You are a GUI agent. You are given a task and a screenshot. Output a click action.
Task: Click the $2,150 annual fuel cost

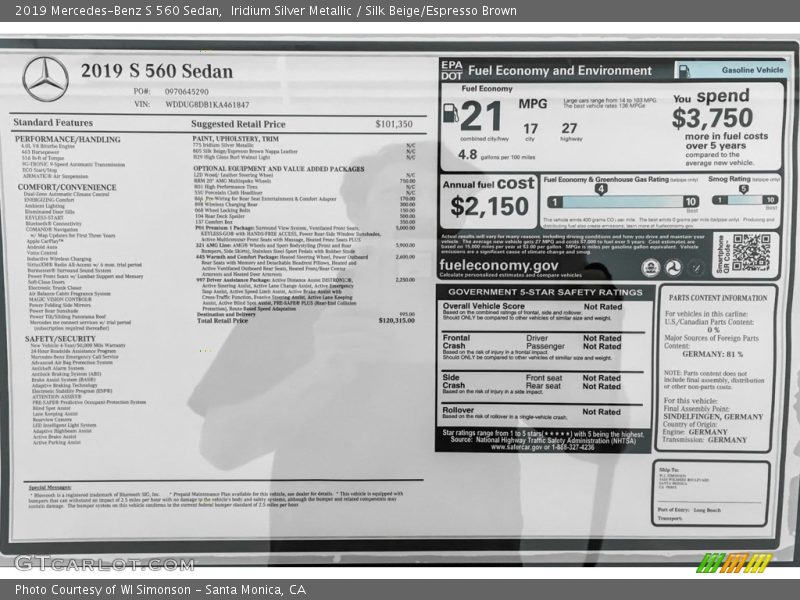(489, 207)
